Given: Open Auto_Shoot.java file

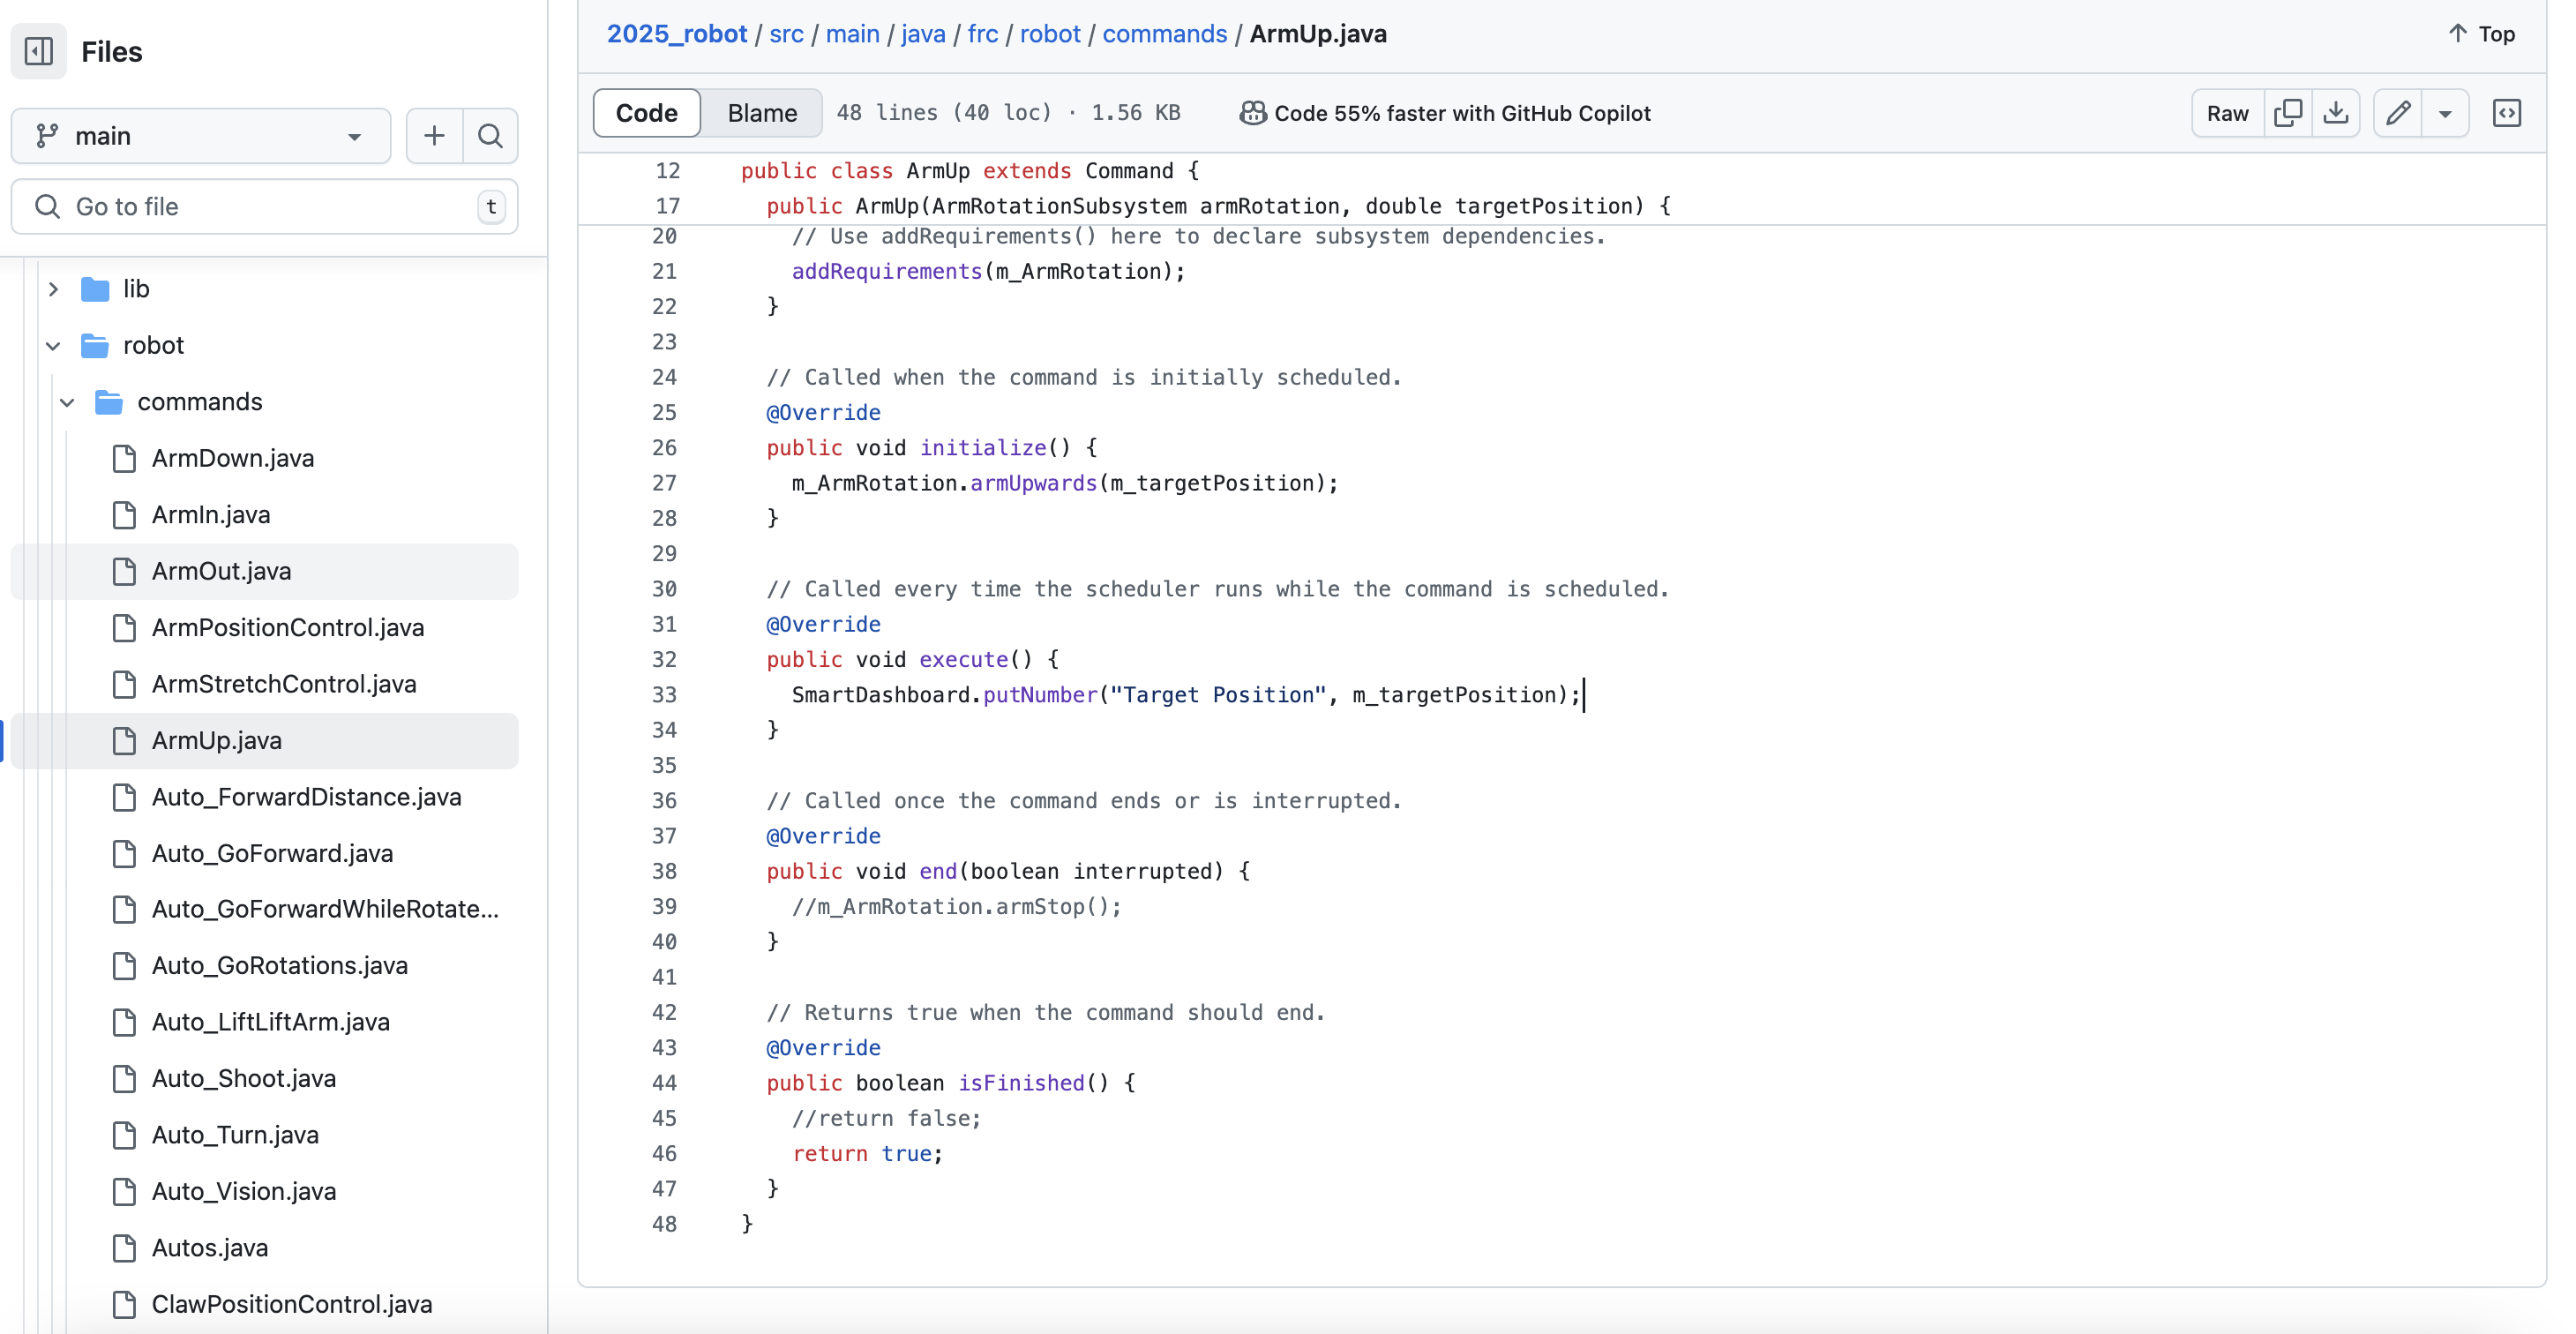Looking at the screenshot, I should [x=244, y=1079].
